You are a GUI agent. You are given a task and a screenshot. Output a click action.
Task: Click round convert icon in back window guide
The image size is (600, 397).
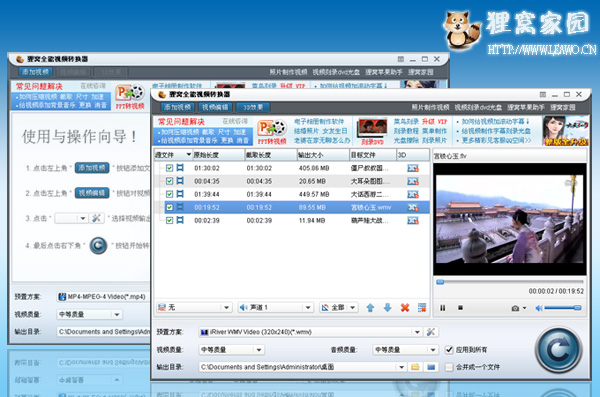98,245
